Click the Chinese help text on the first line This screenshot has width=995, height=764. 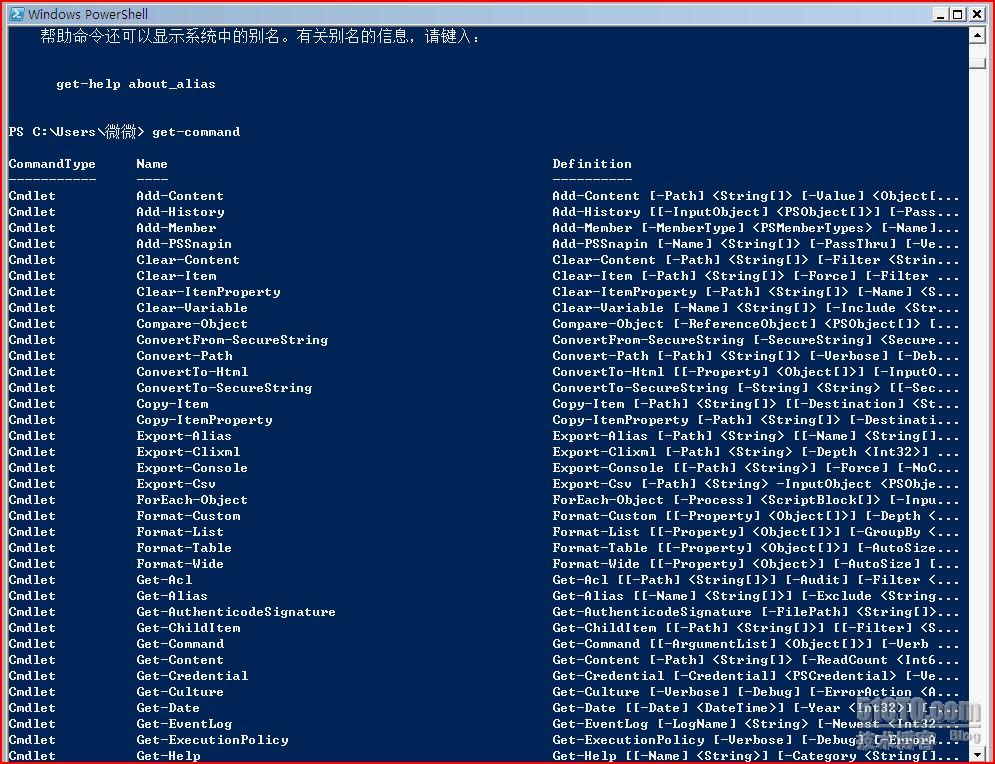[x=260, y=36]
